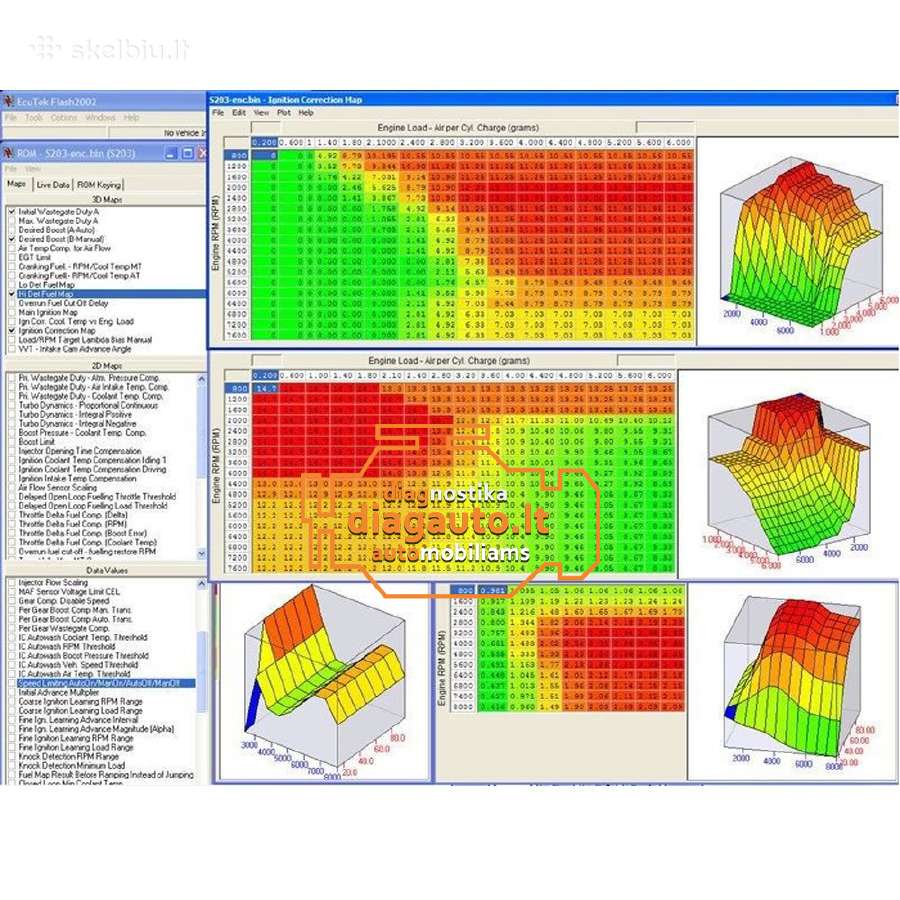Check the Boost Limit 2D map
Image resolution: width=900 pixels, height=900 pixels.
[x=12, y=442]
